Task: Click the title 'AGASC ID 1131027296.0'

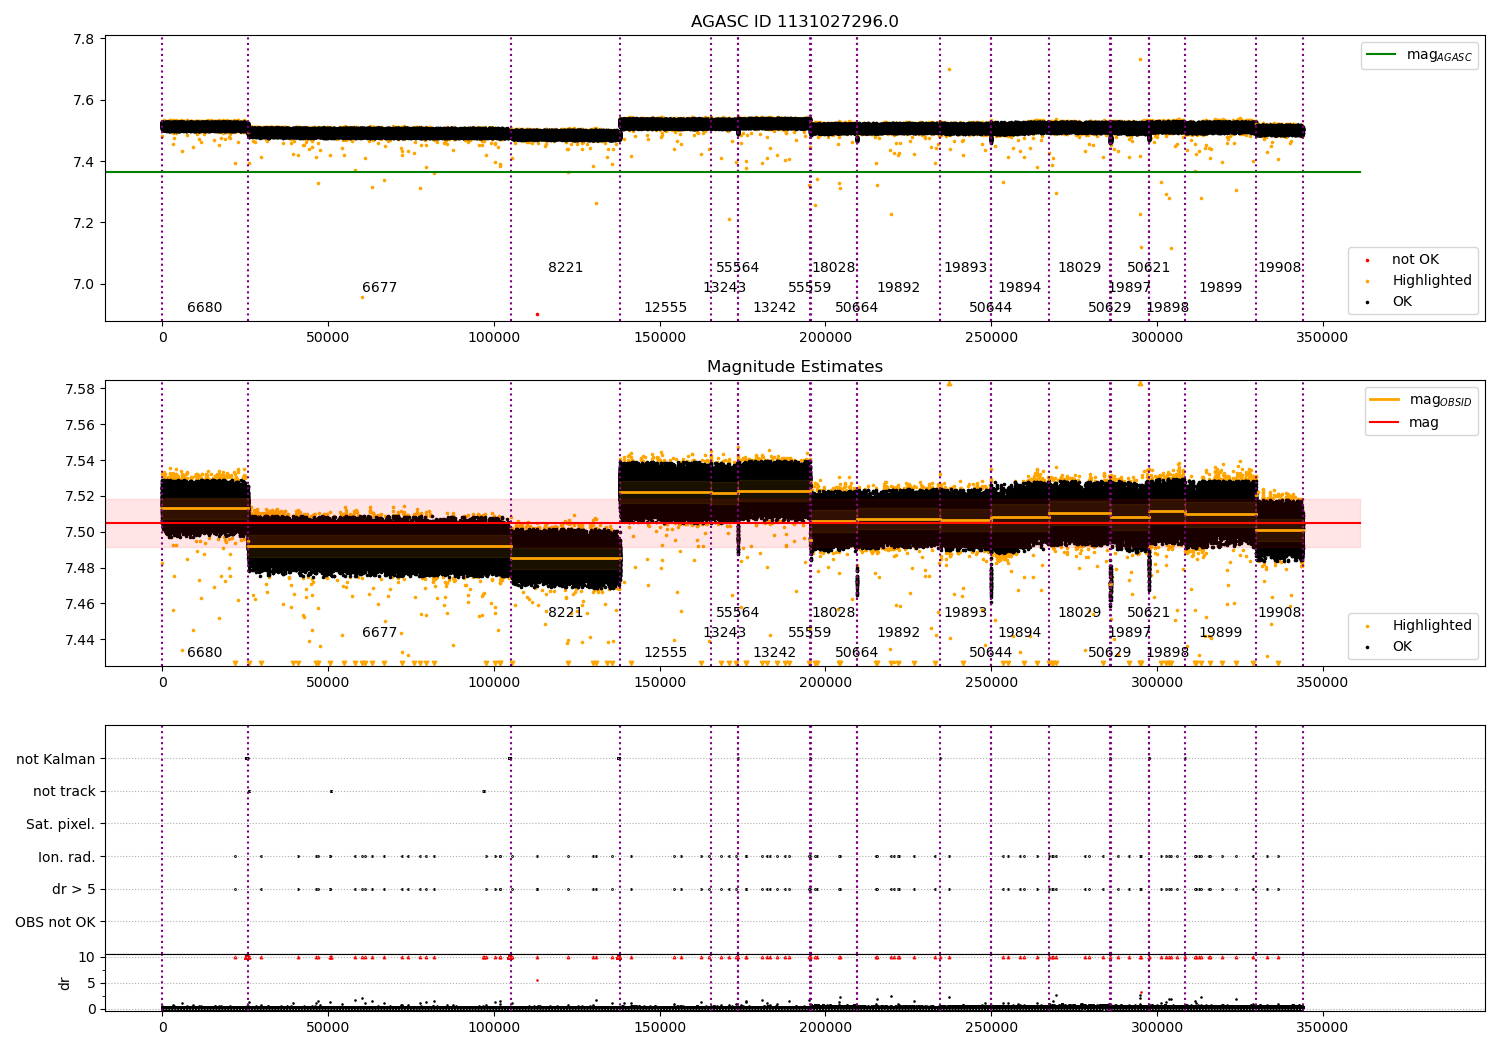Action: coord(794,22)
